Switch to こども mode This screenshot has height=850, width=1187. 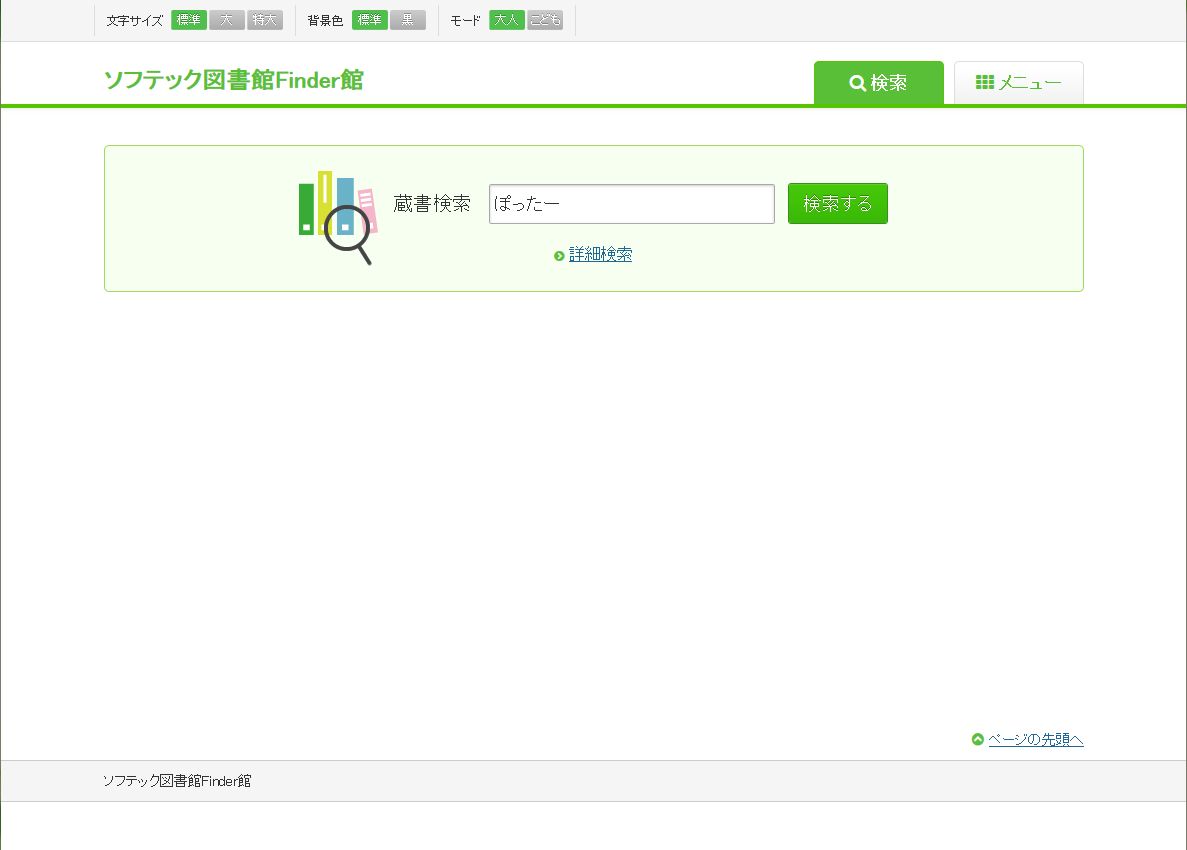tap(545, 20)
